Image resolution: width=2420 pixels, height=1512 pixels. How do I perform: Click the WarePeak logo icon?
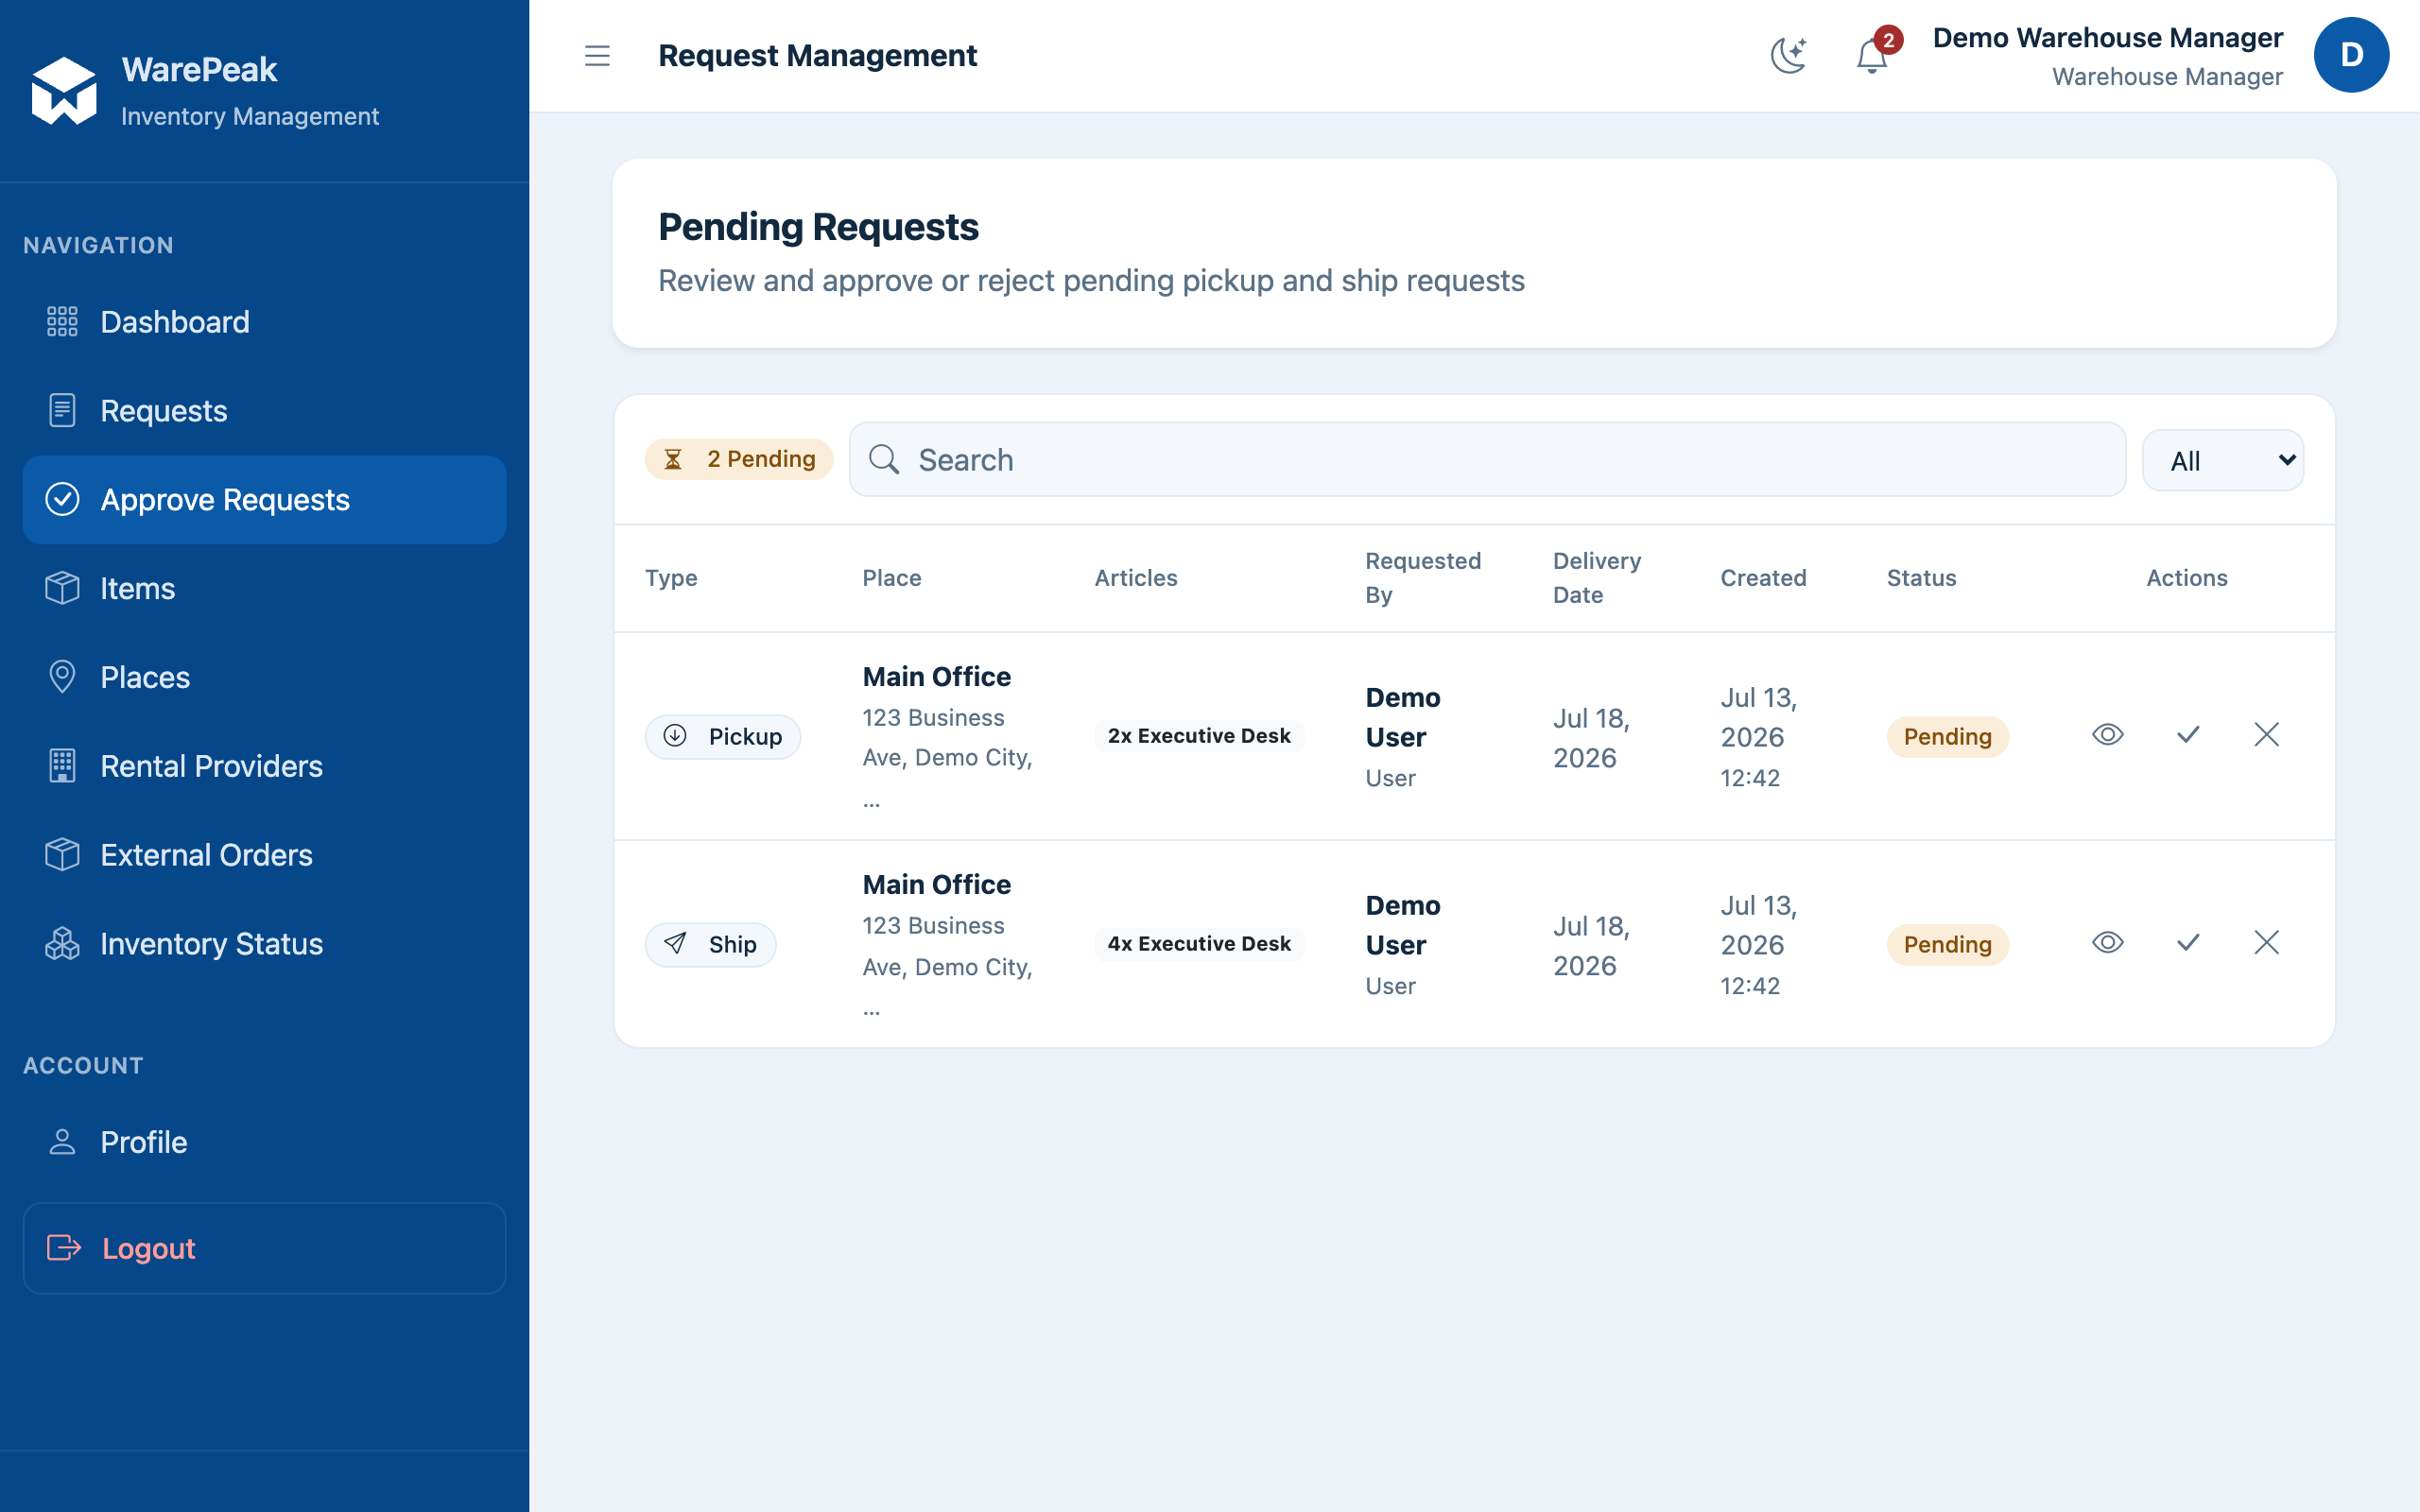[64, 91]
